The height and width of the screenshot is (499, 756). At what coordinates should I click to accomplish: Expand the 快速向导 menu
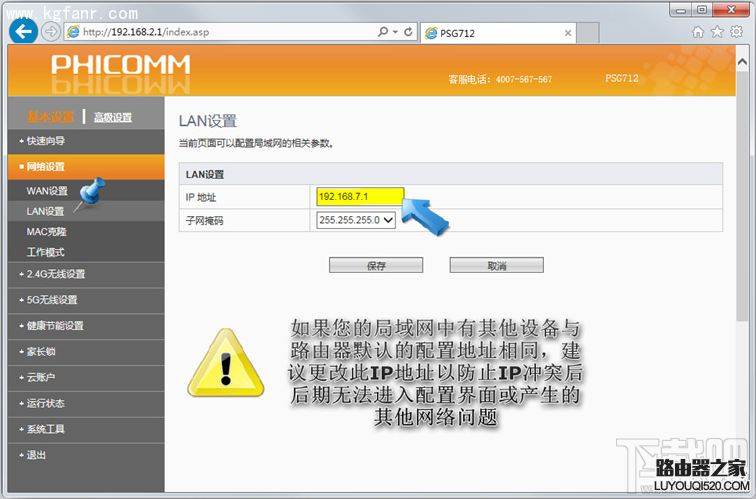tap(86, 141)
